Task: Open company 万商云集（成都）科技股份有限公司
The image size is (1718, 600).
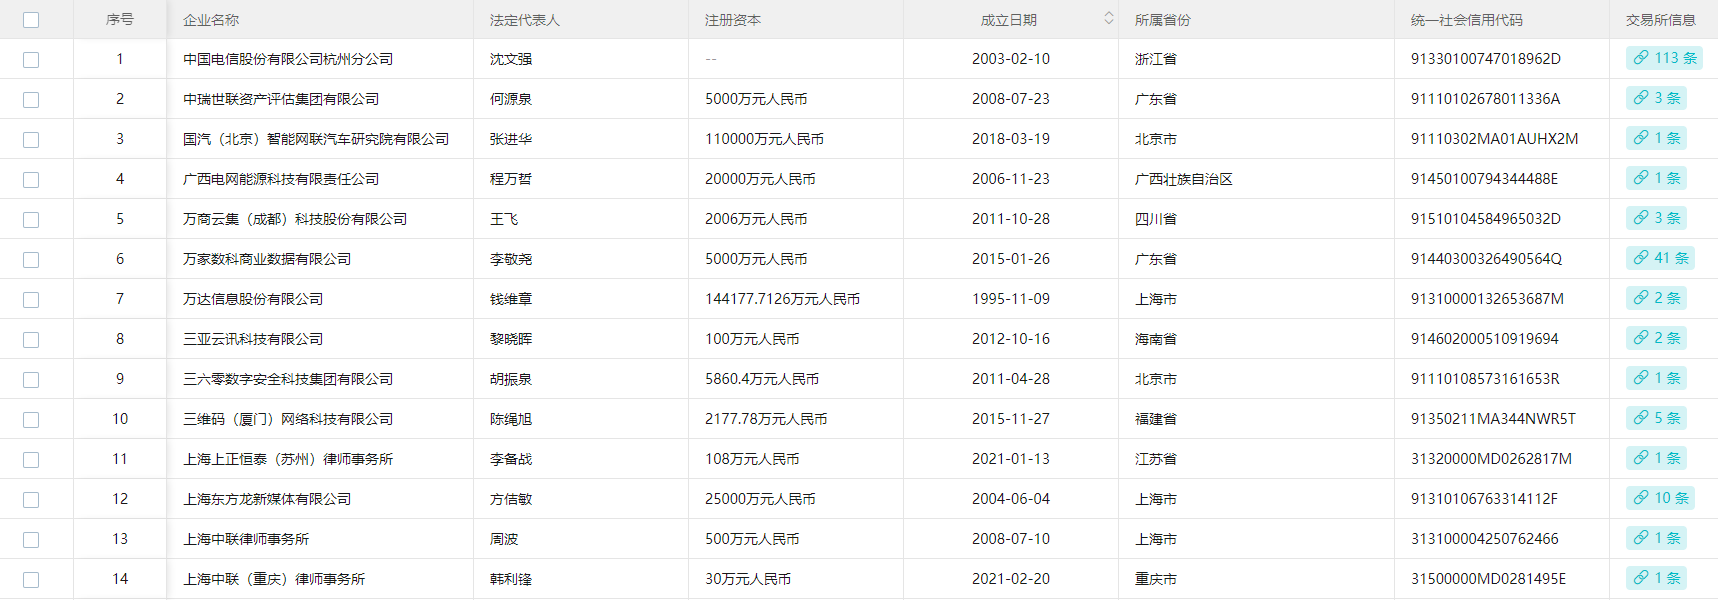Action: [295, 219]
